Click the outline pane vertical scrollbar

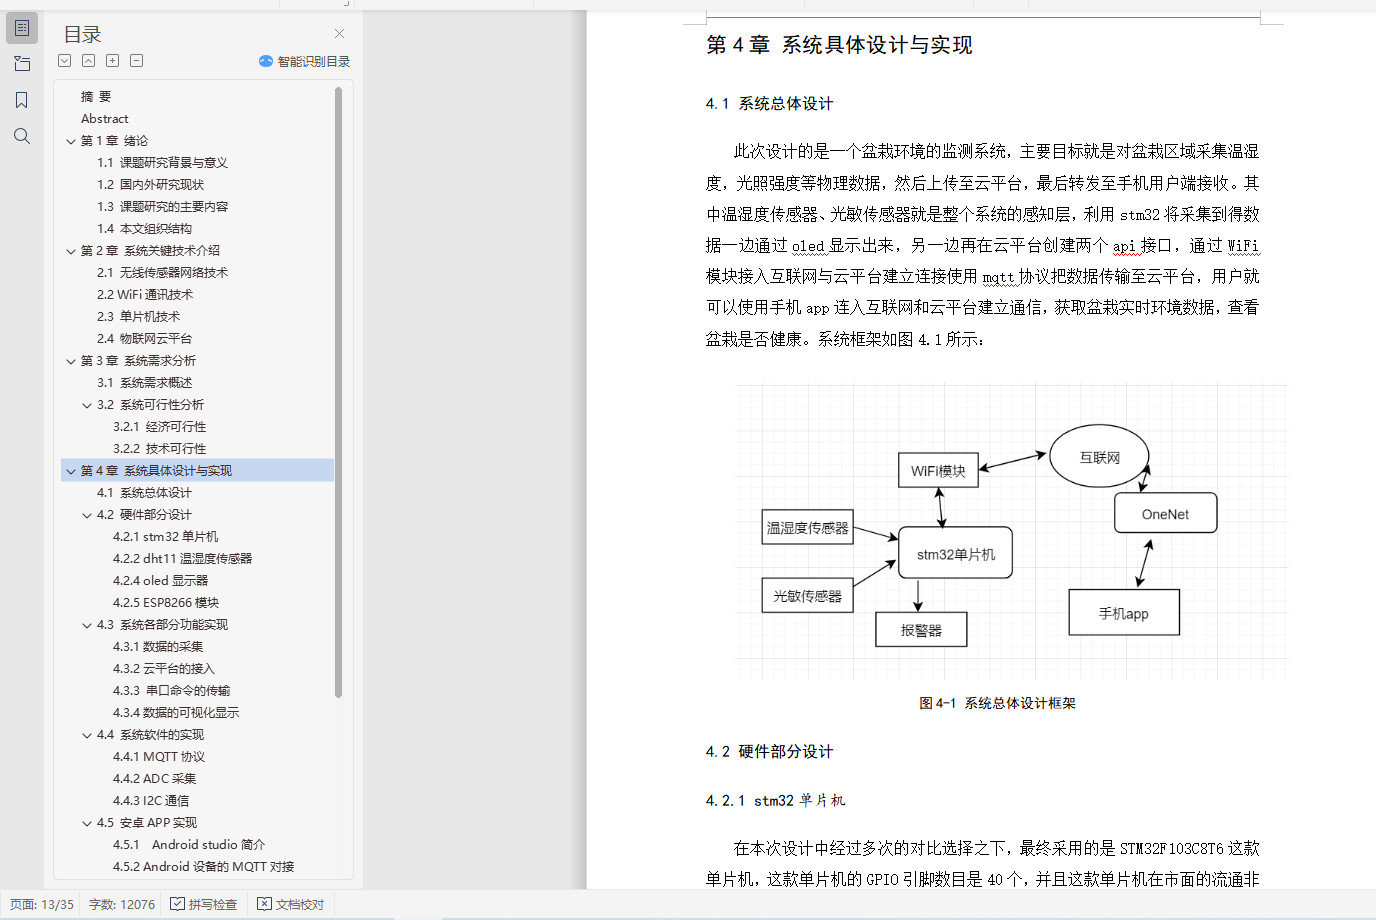(x=338, y=392)
